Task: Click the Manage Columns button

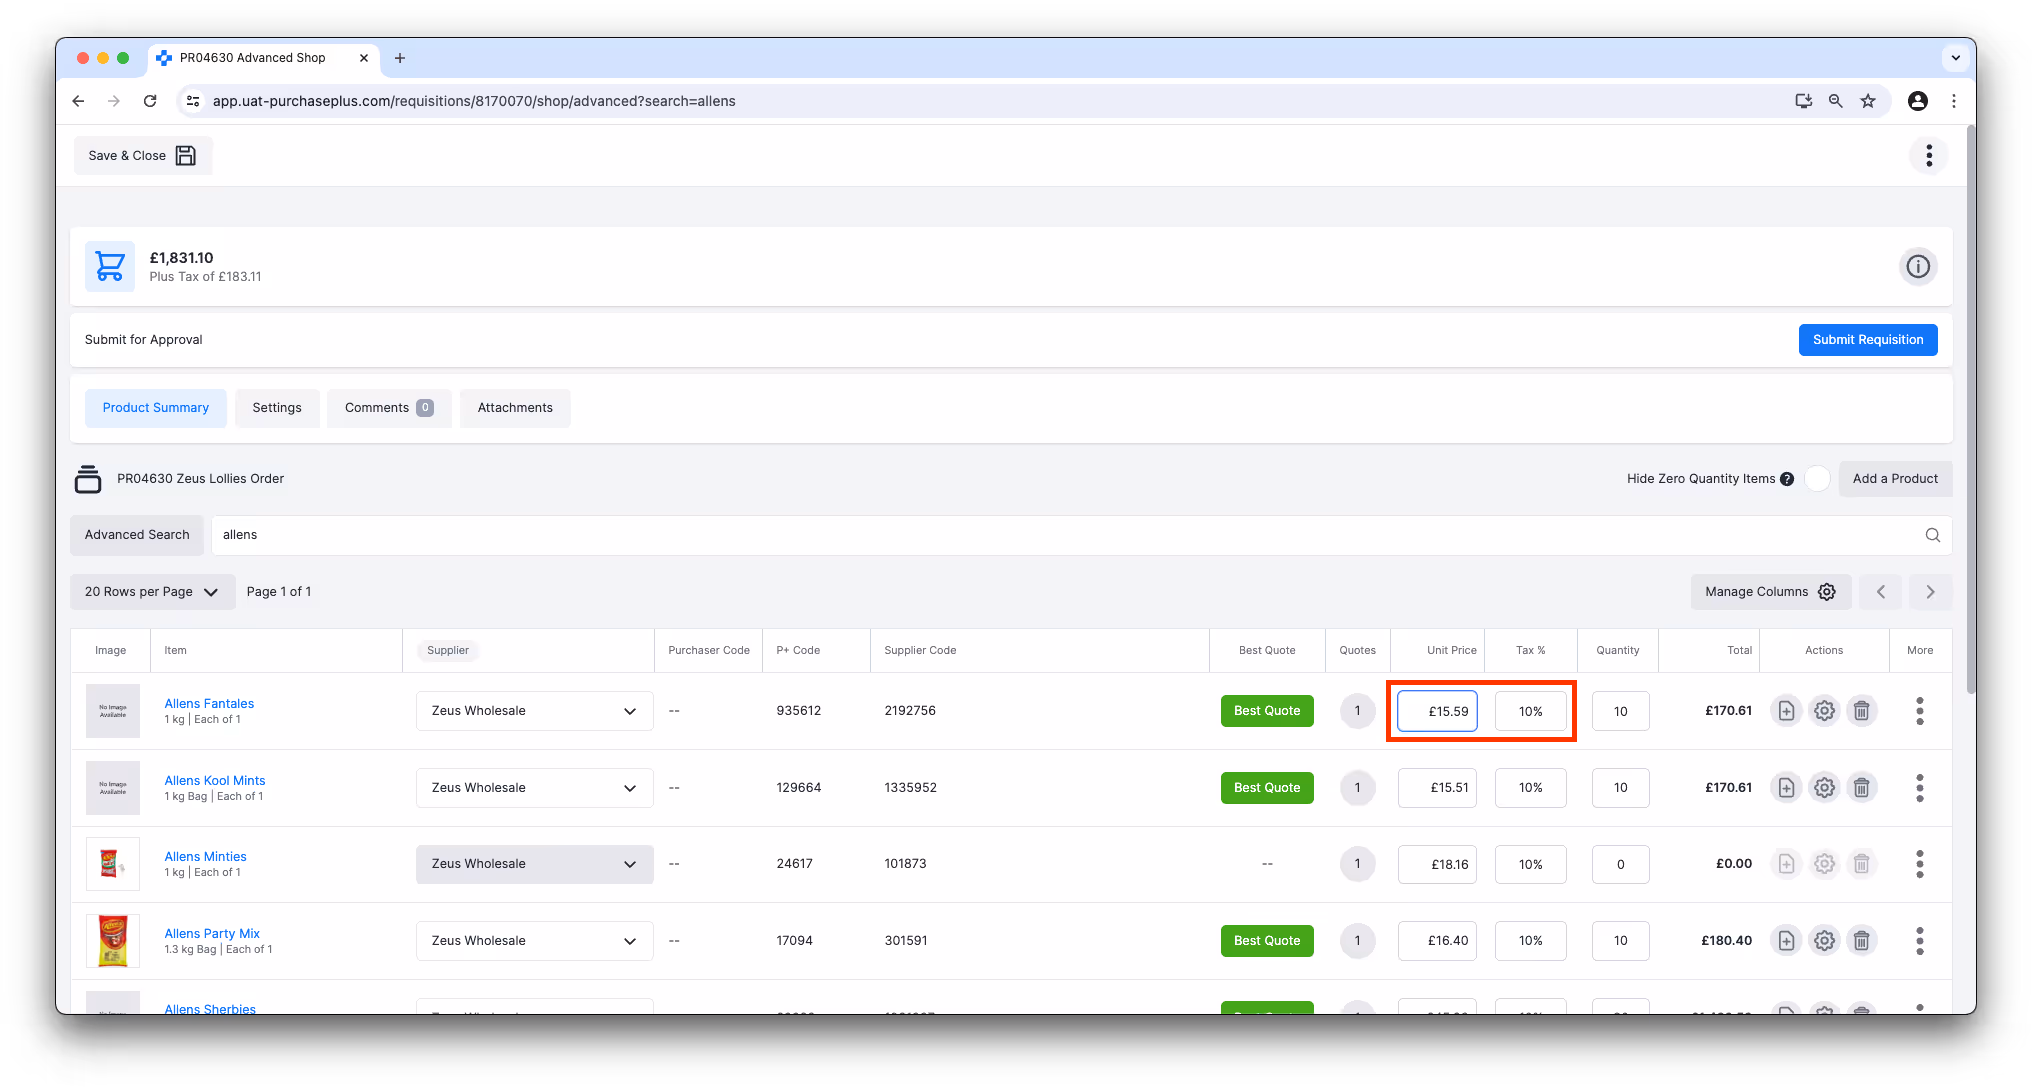Action: pyautogui.click(x=1770, y=592)
